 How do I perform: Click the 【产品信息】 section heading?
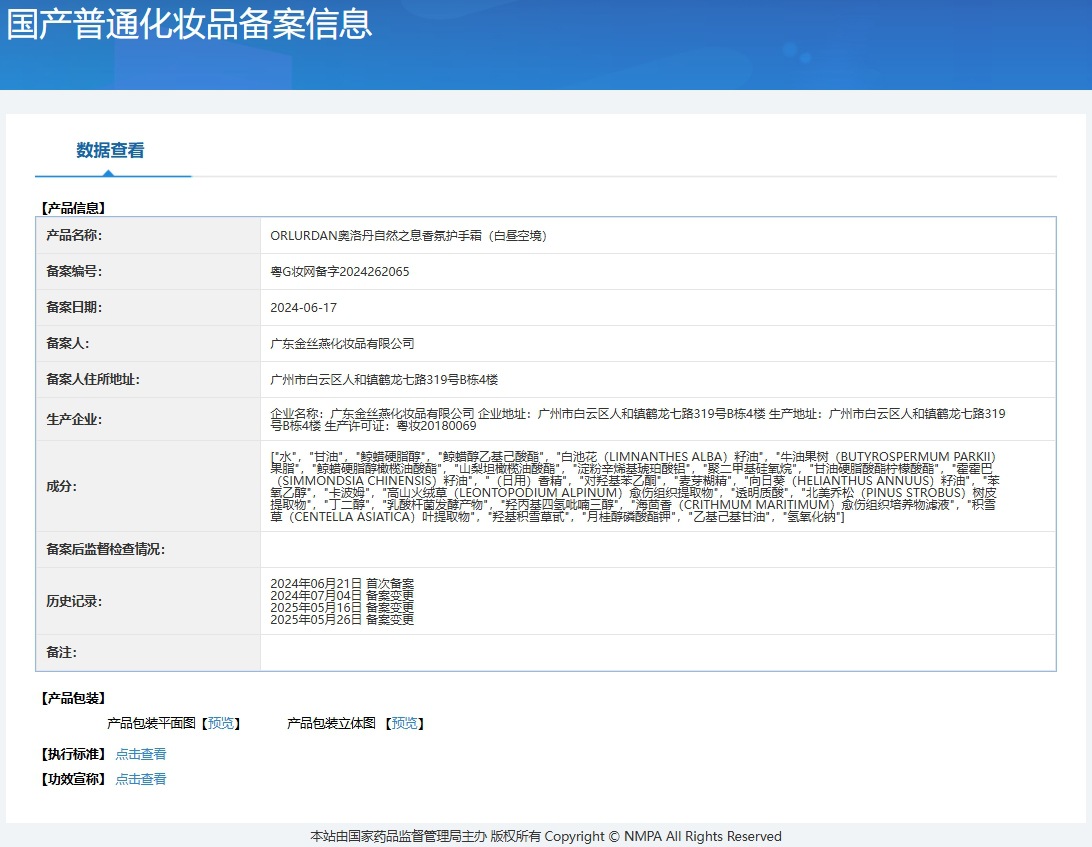pyautogui.click(x=72, y=208)
